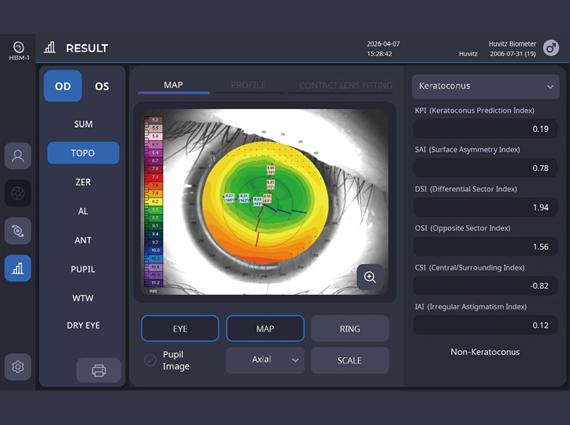Viewport: 570px width, 425px height.
Task: Click the exam date 2026-04-07
Action: pos(383,44)
